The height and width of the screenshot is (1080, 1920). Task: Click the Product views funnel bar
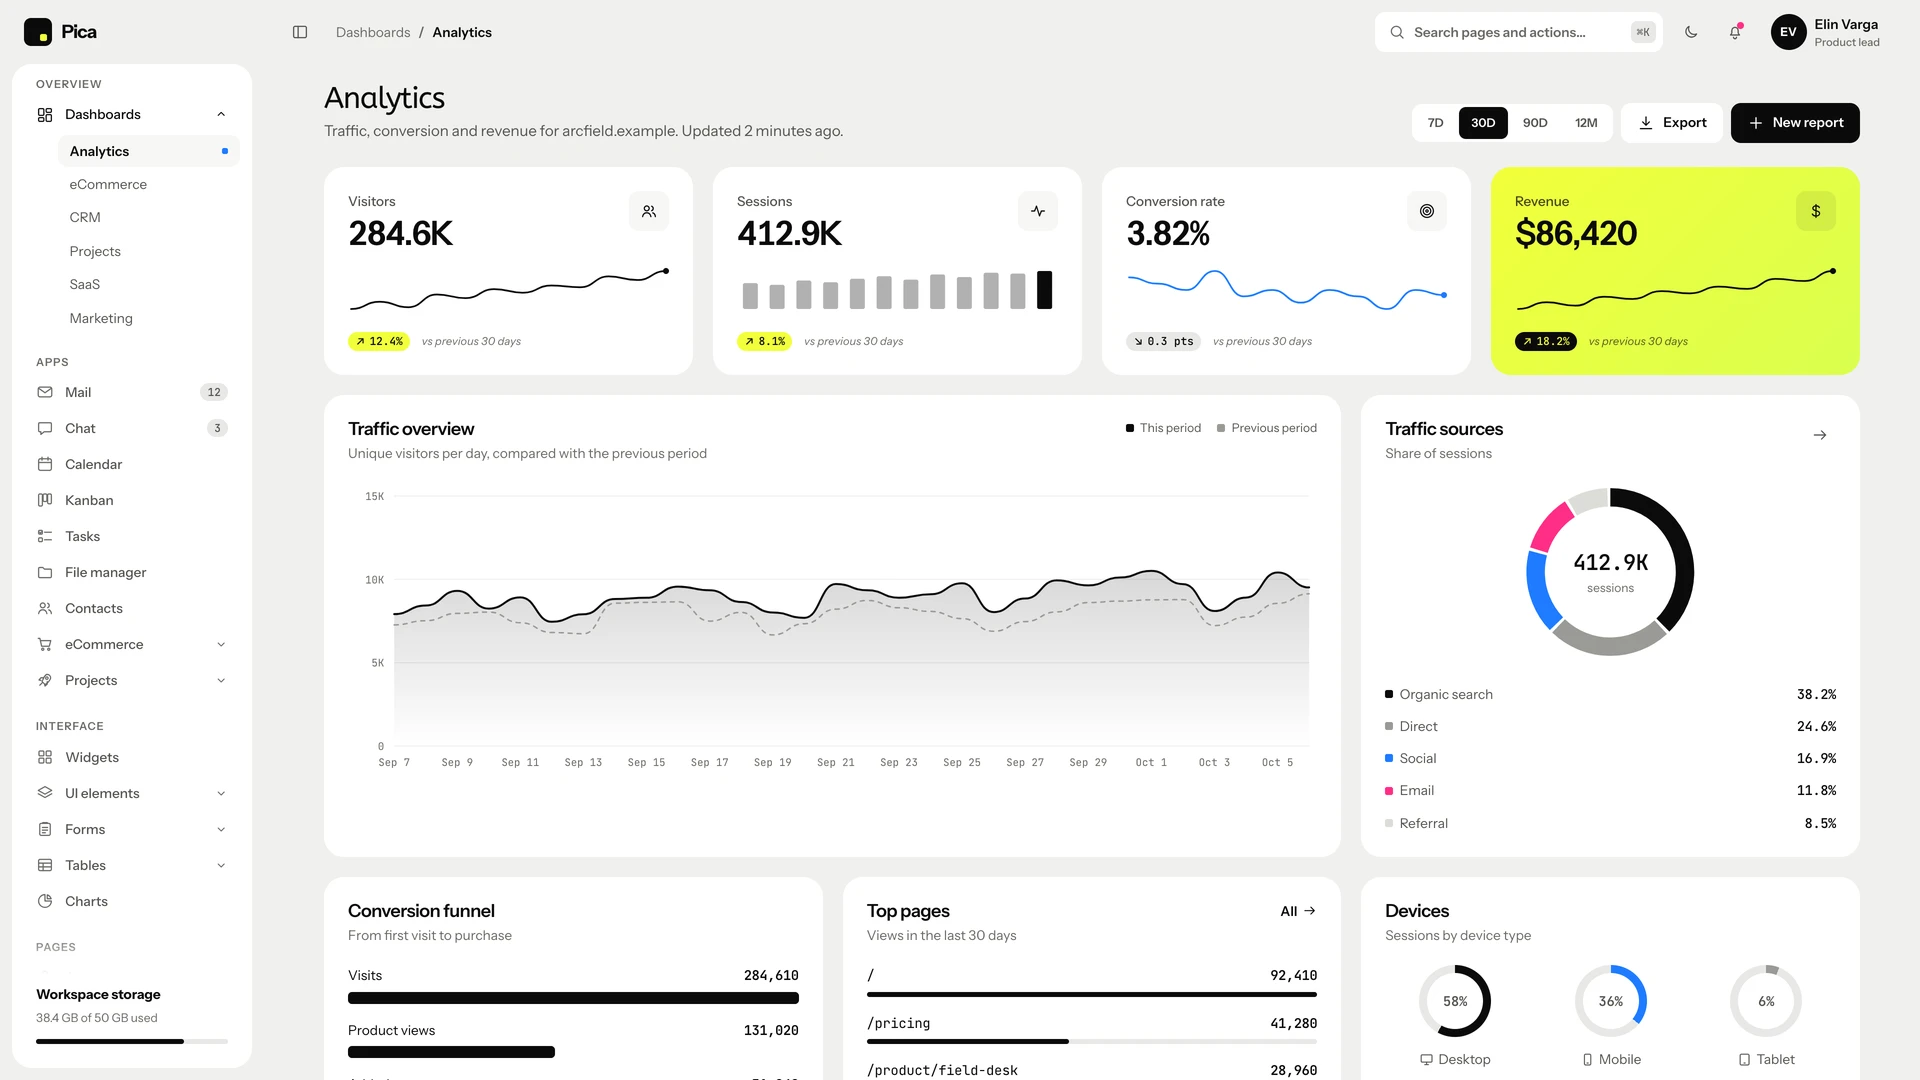(451, 1052)
